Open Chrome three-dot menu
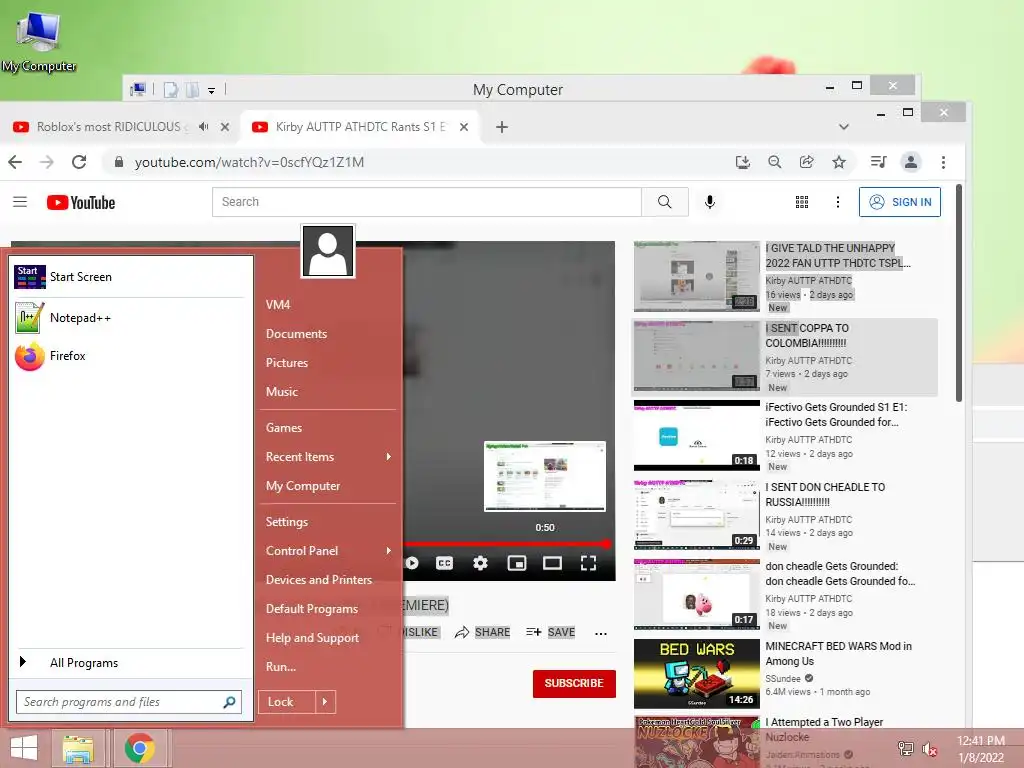Screen dimensions: 1024x768 tap(943, 162)
